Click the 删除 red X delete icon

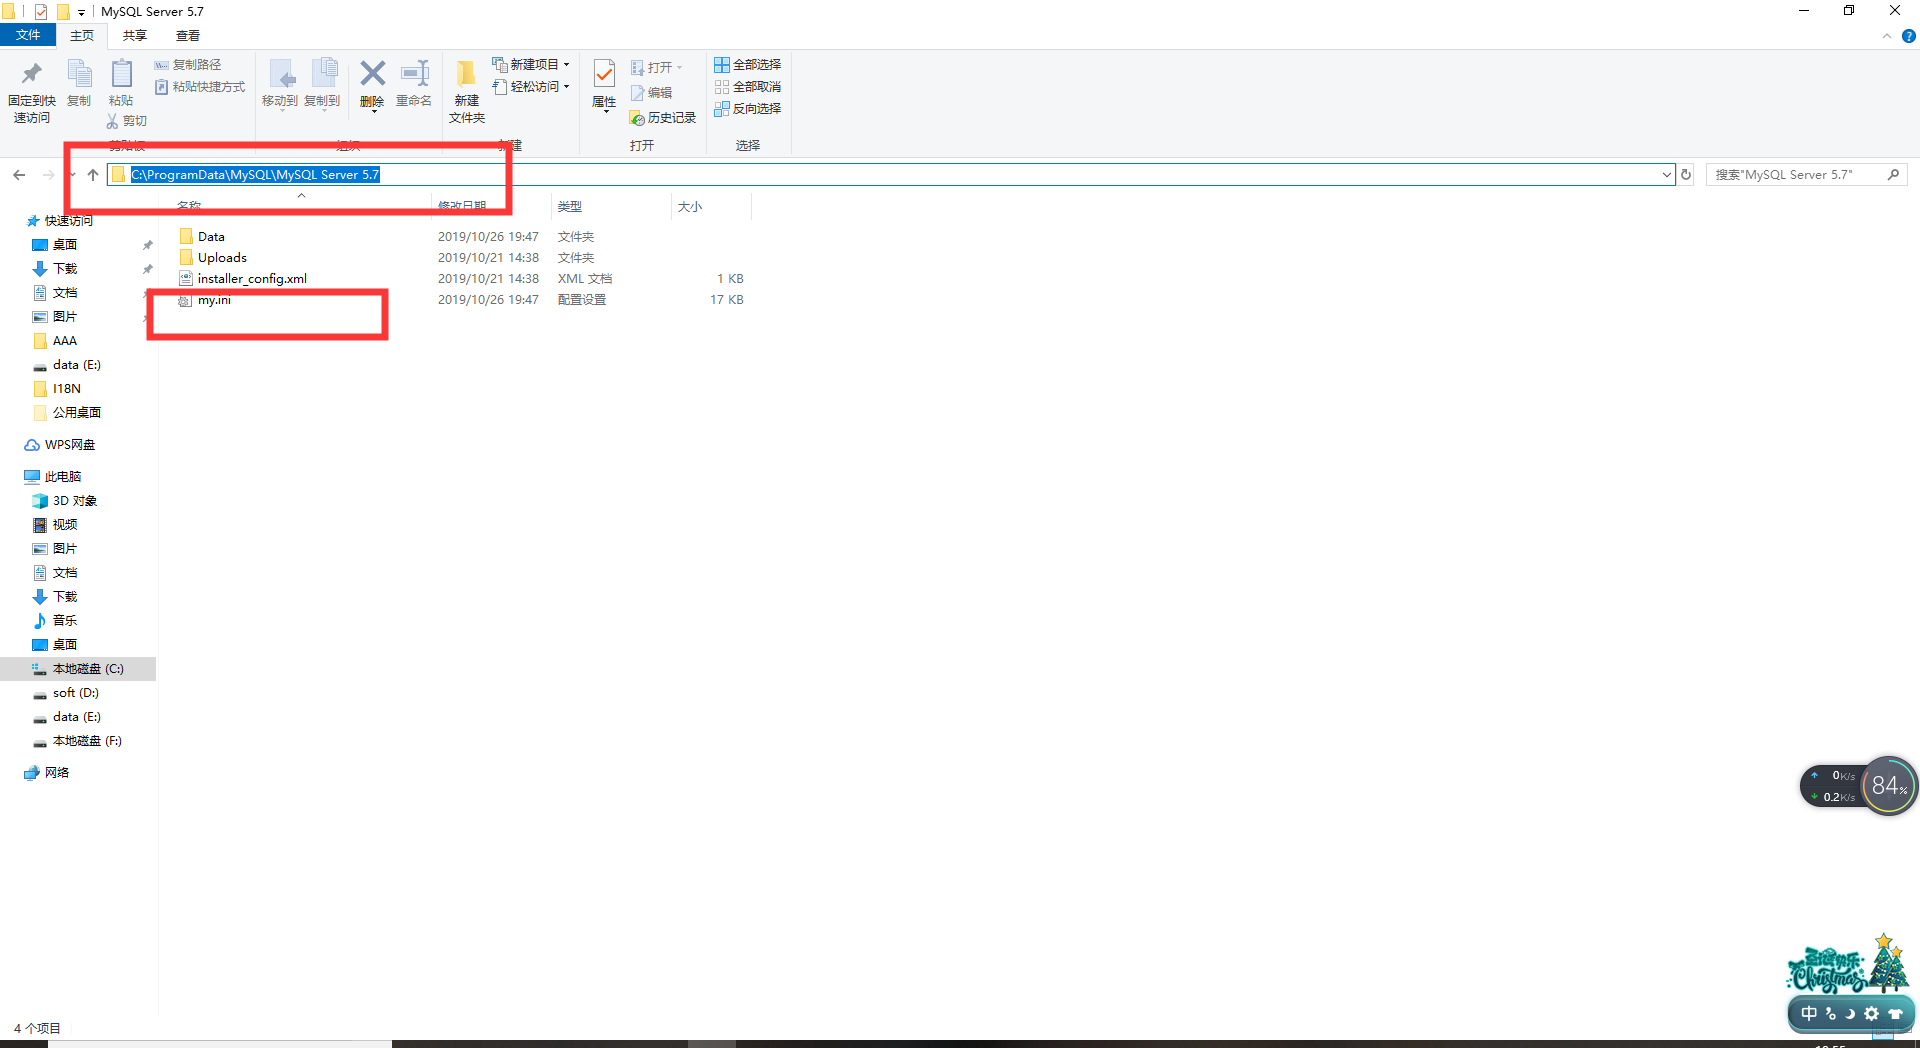point(372,73)
